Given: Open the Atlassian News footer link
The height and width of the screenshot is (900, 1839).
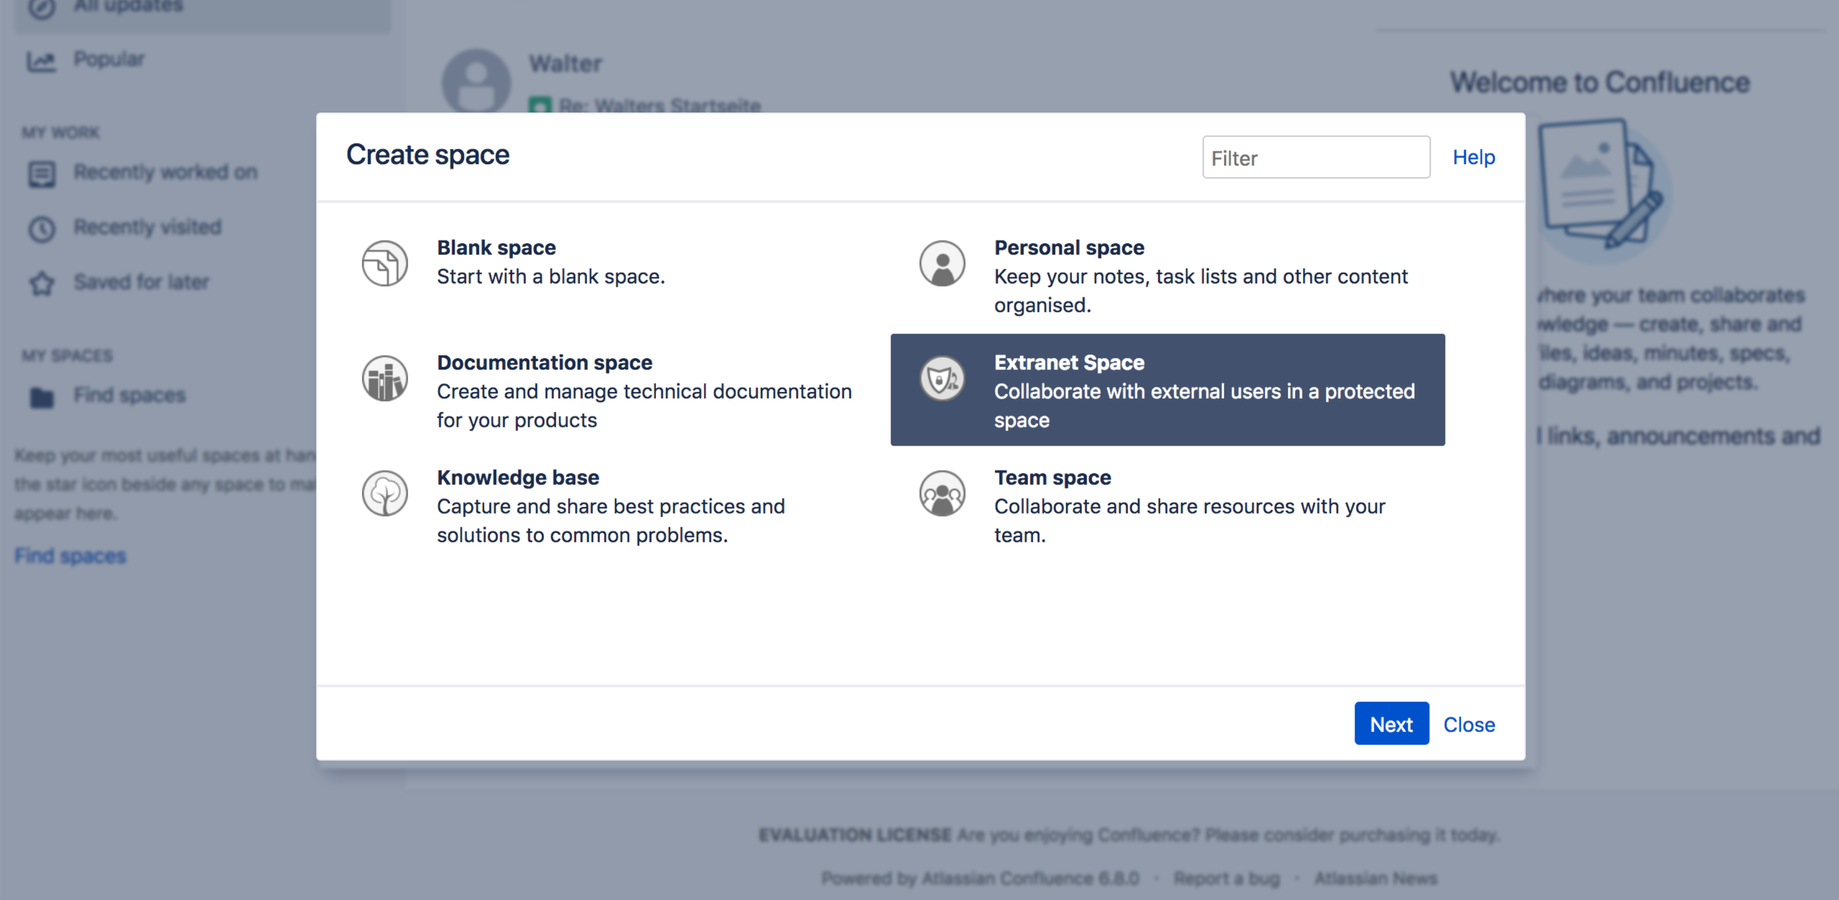Looking at the screenshot, I should (x=1375, y=878).
